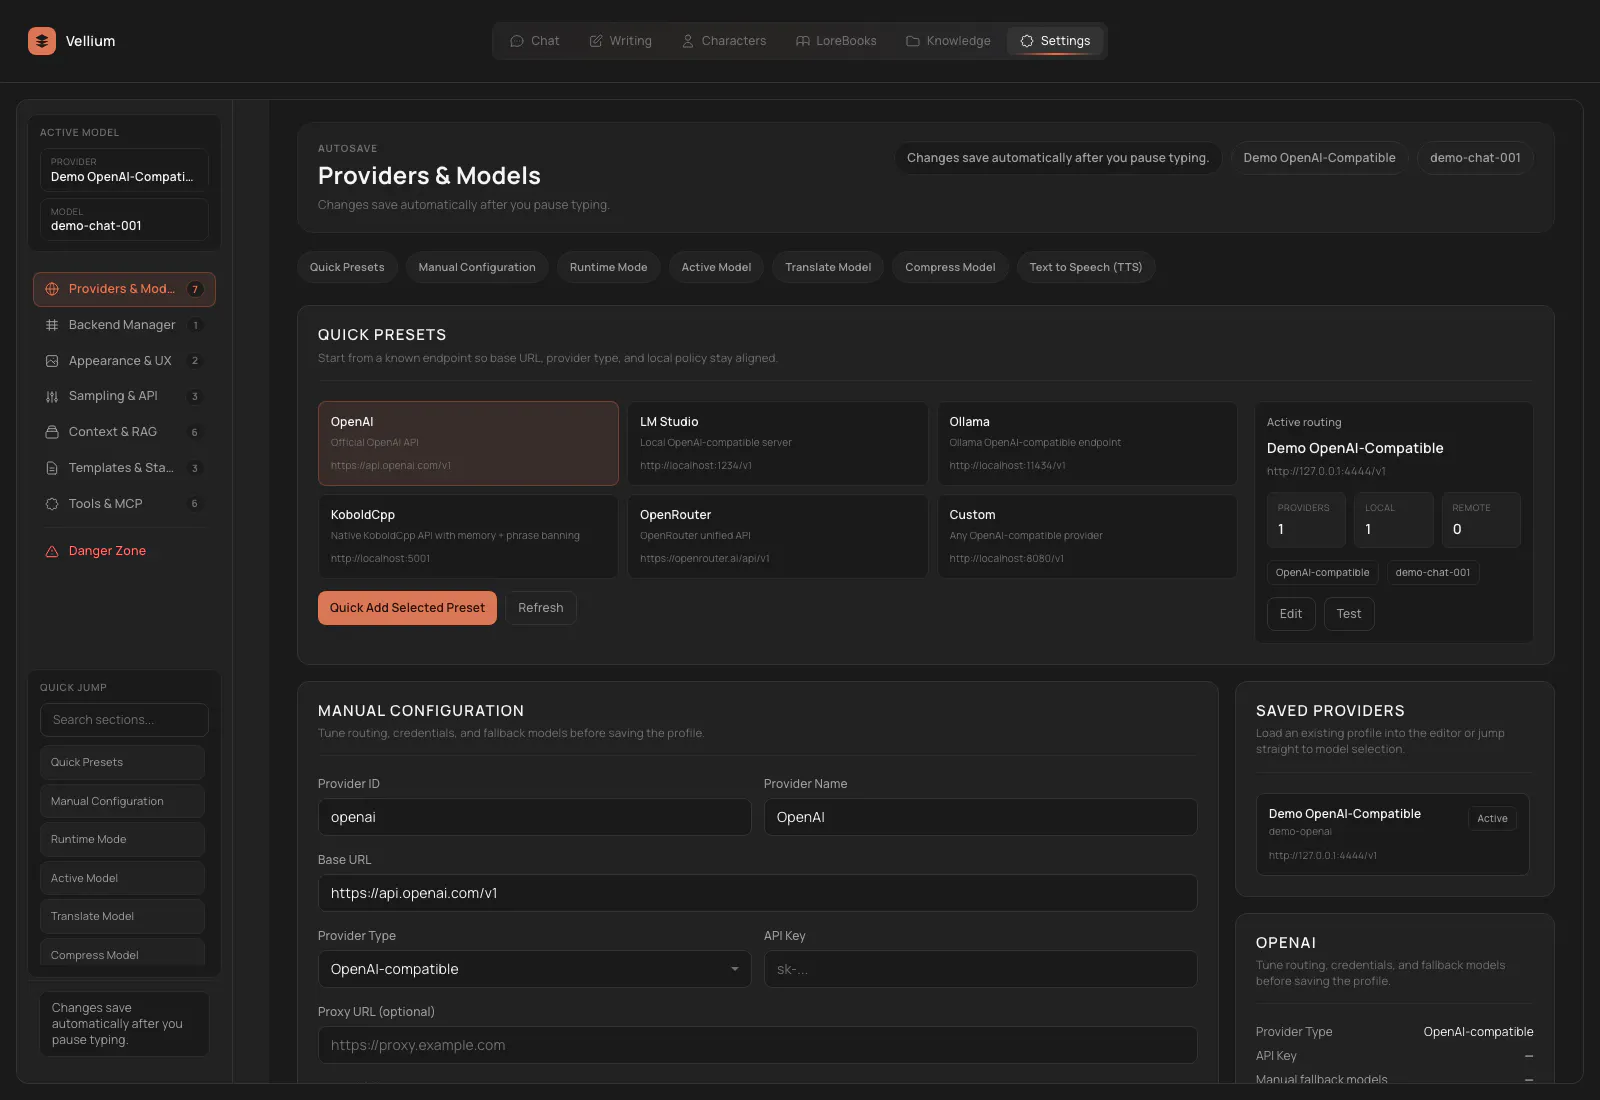Image resolution: width=1600 pixels, height=1100 pixels.
Task: Jump to Translate Model in Quick Jump
Action: (x=122, y=916)
